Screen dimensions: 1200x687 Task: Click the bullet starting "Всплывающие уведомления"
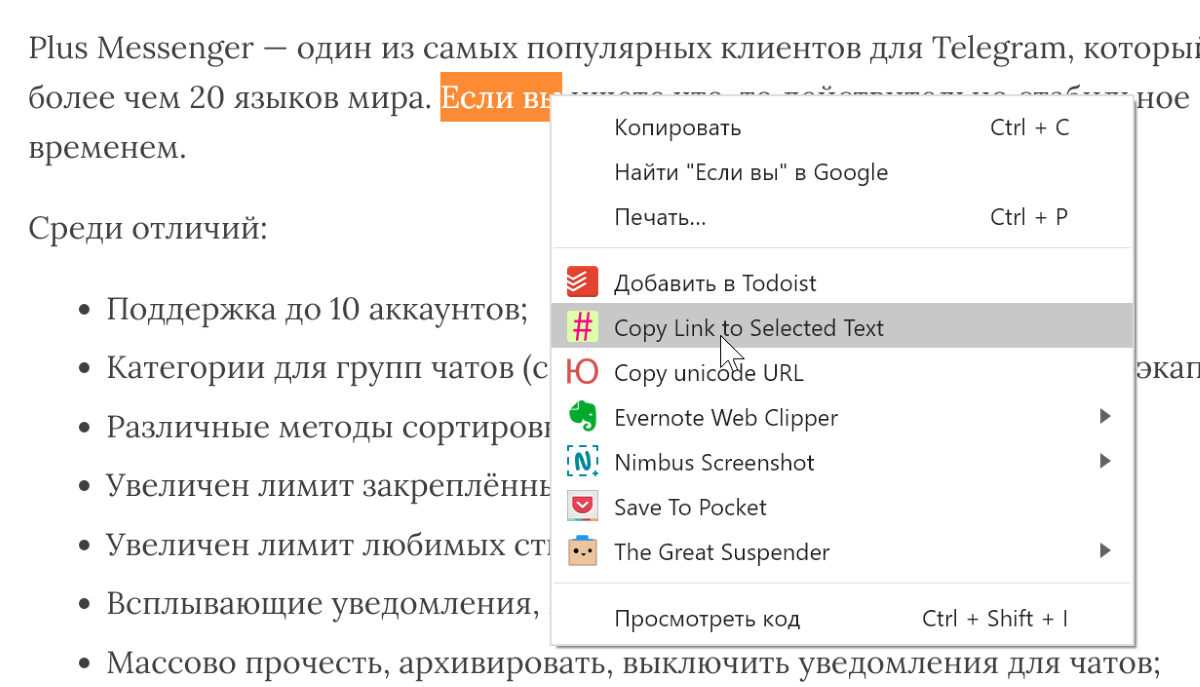point(328,604)
